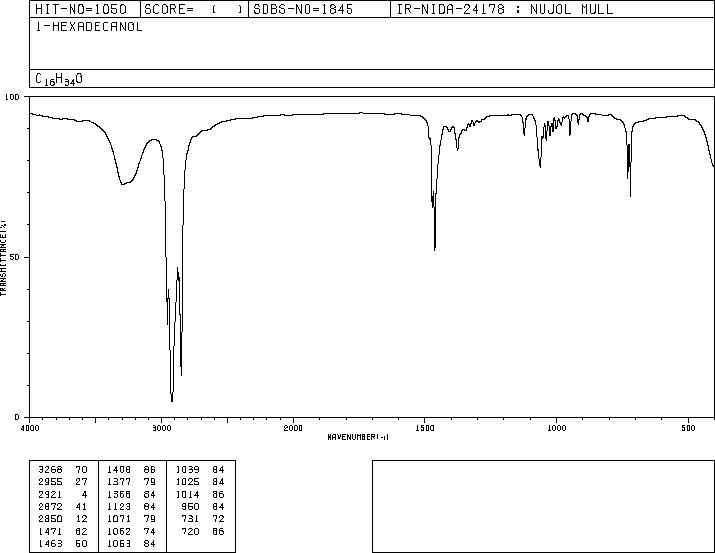Select the 731 peak entry in table

(x=203, y=519)
